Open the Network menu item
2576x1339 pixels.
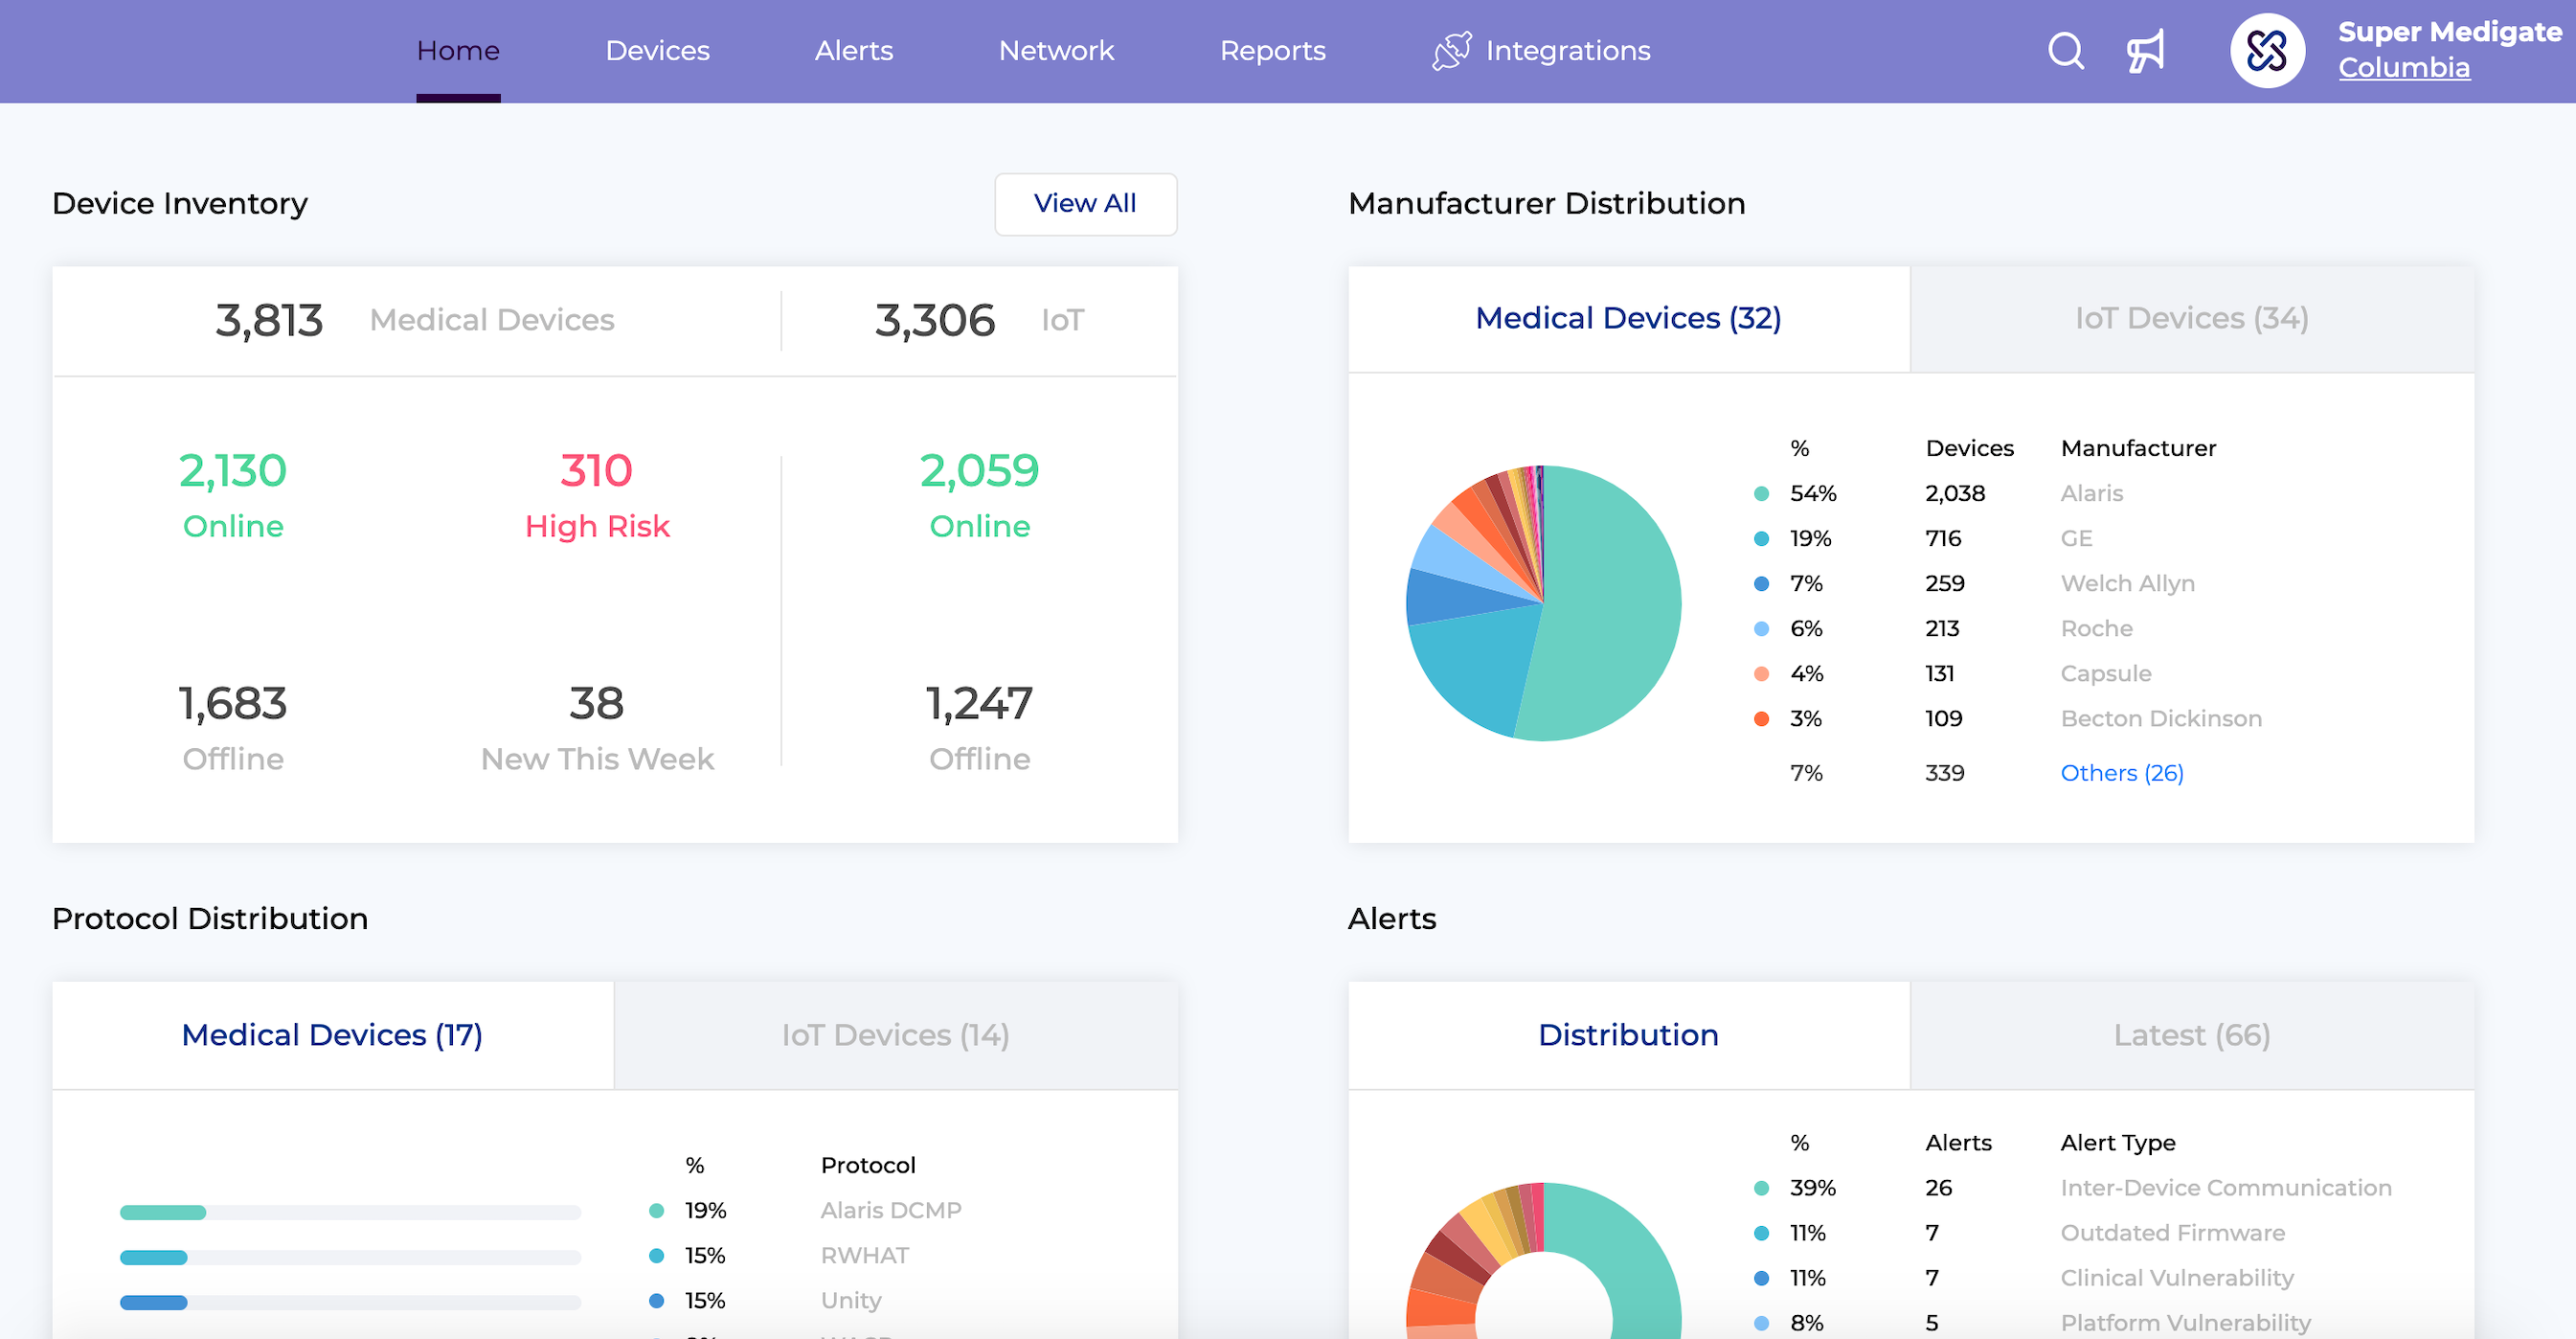pyautogui.click(x=1056, y=50)
